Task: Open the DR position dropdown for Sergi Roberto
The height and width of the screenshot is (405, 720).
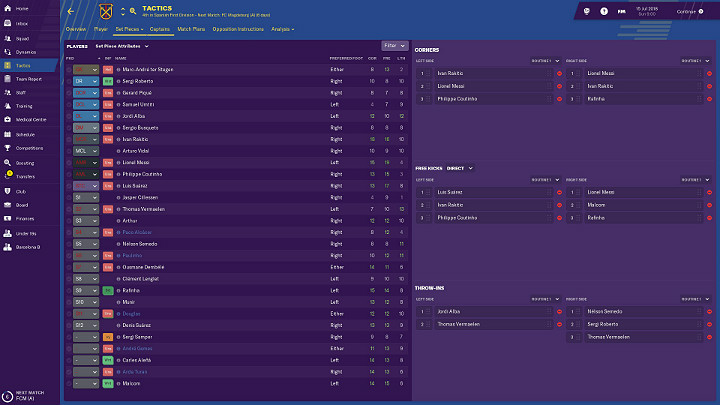Action: point(86,81)
